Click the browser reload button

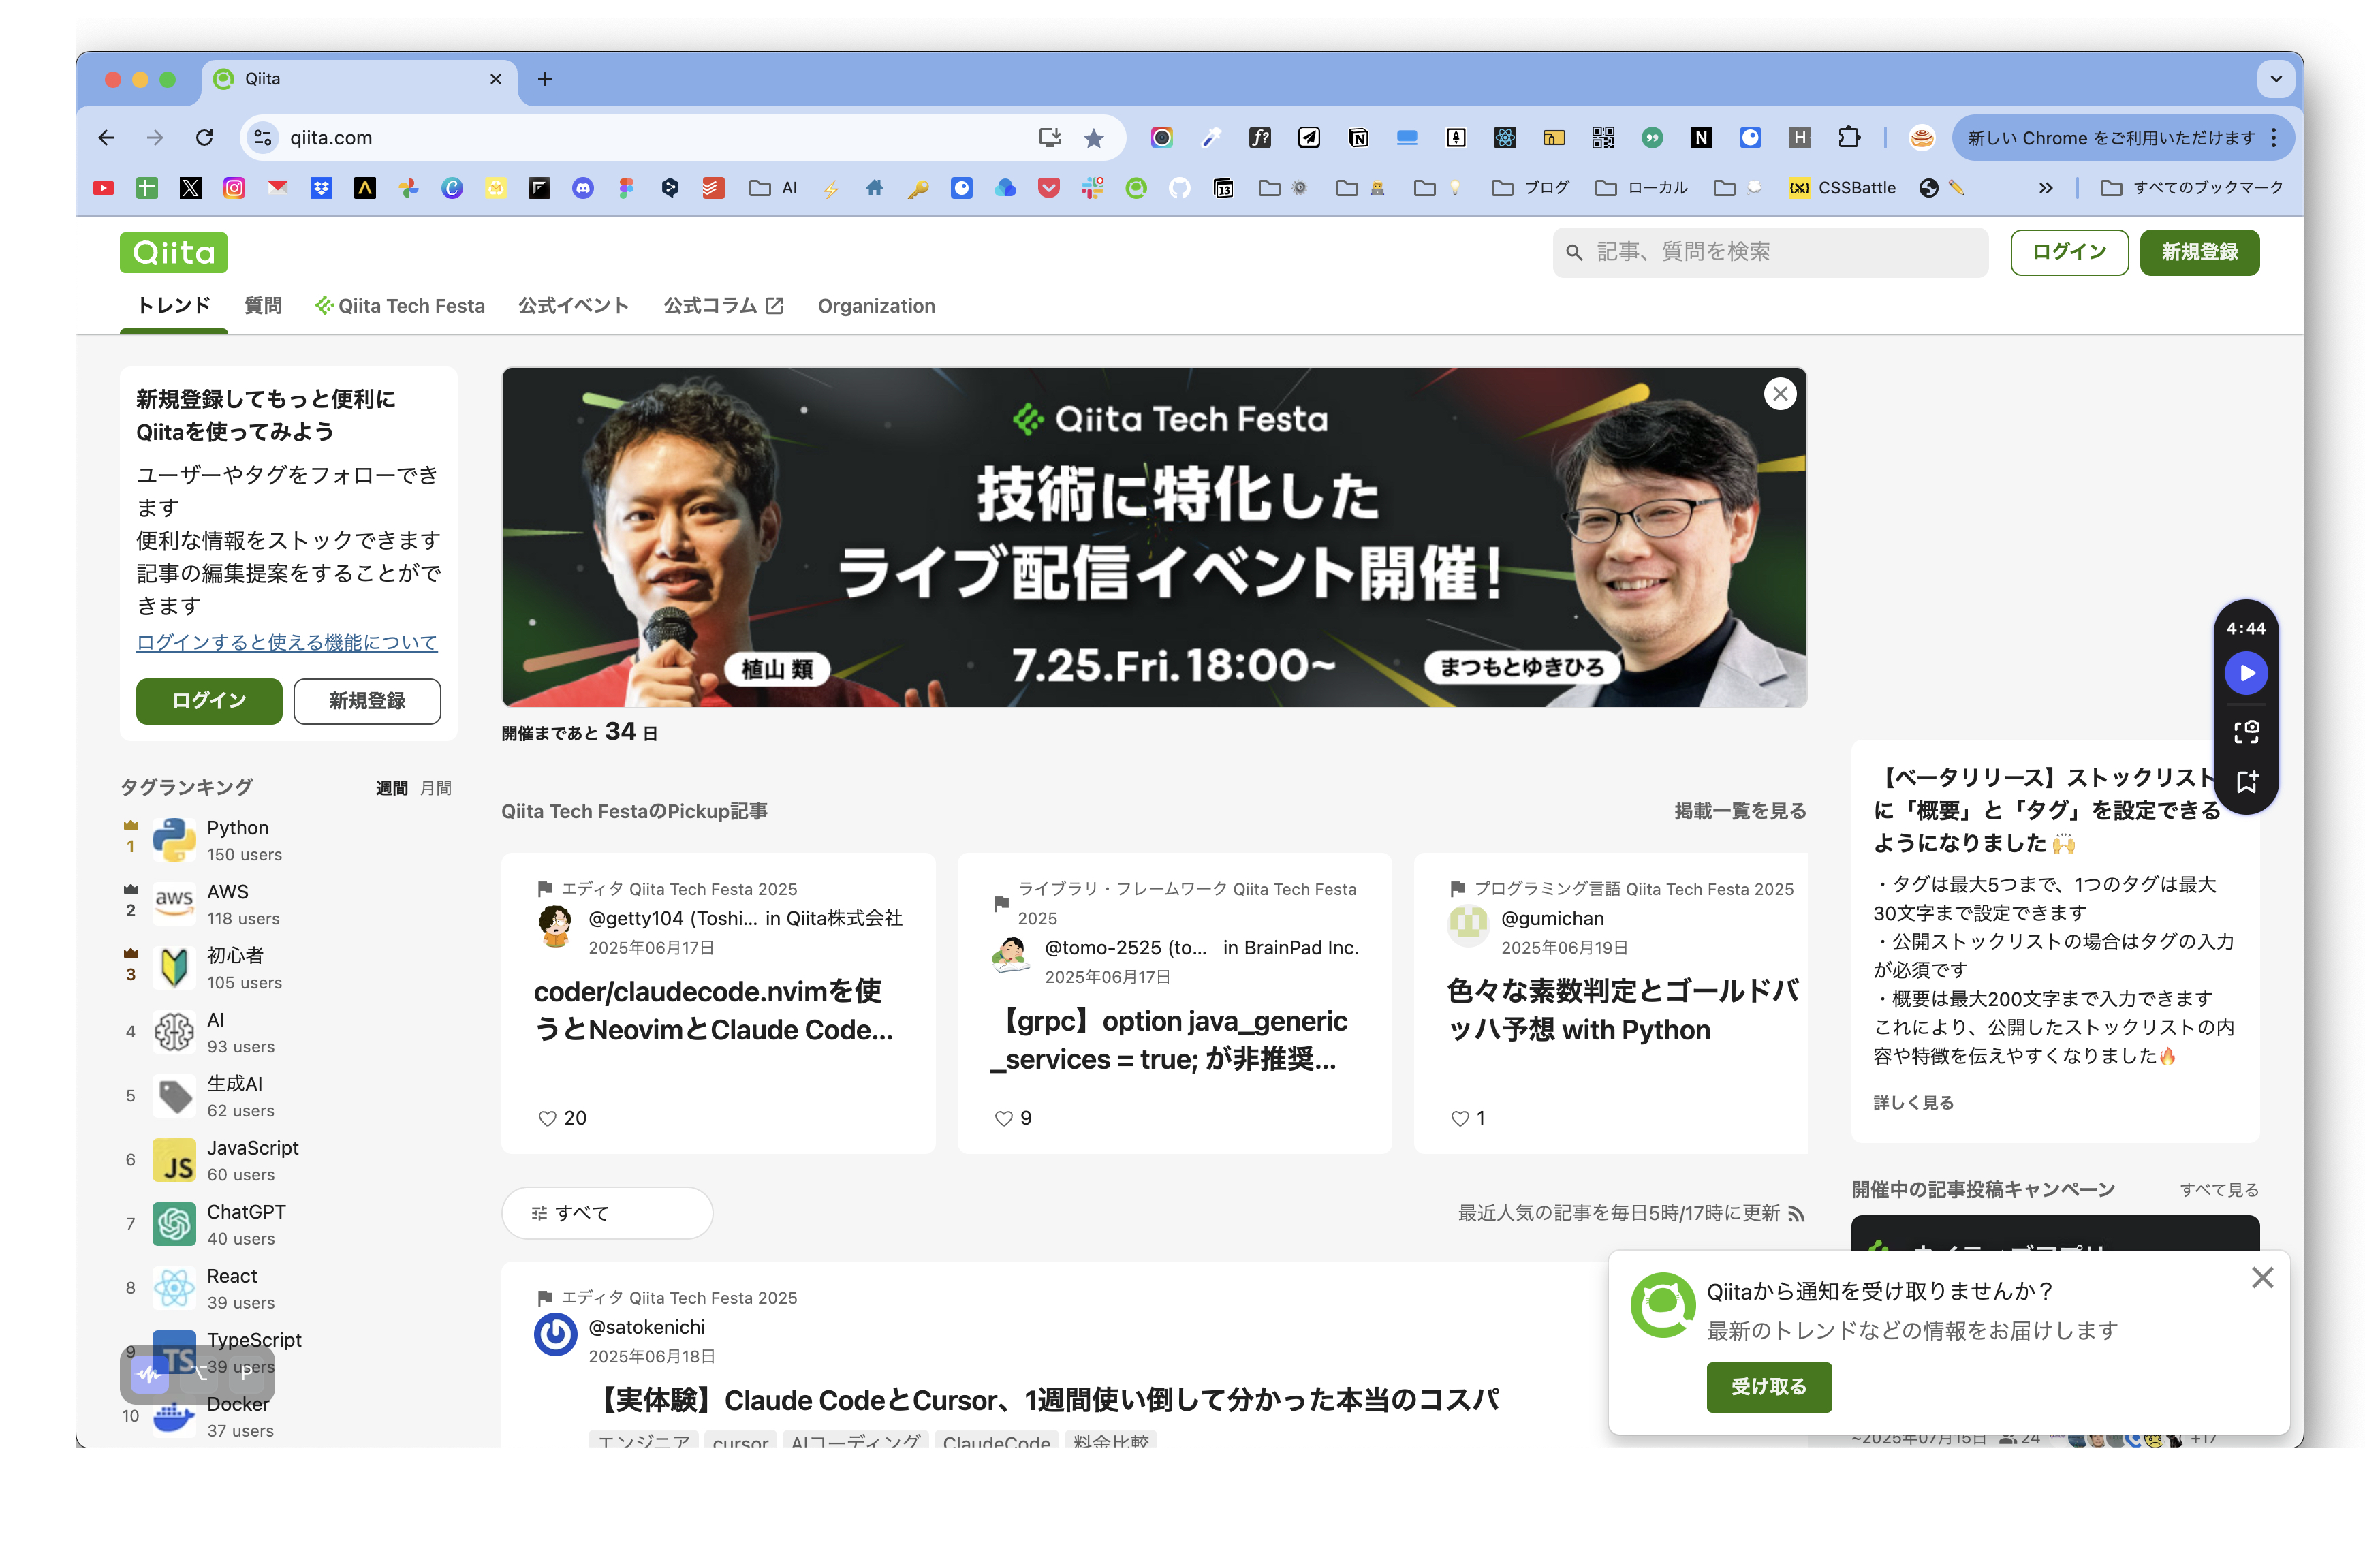[x=204, y=137]
